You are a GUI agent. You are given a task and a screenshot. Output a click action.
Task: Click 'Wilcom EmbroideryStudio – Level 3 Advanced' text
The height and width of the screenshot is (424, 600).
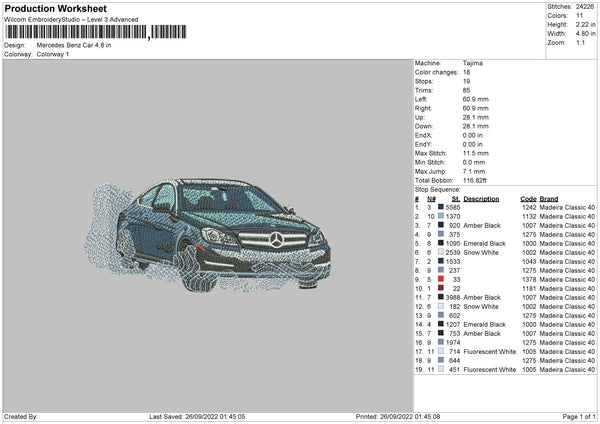point(71,20)
